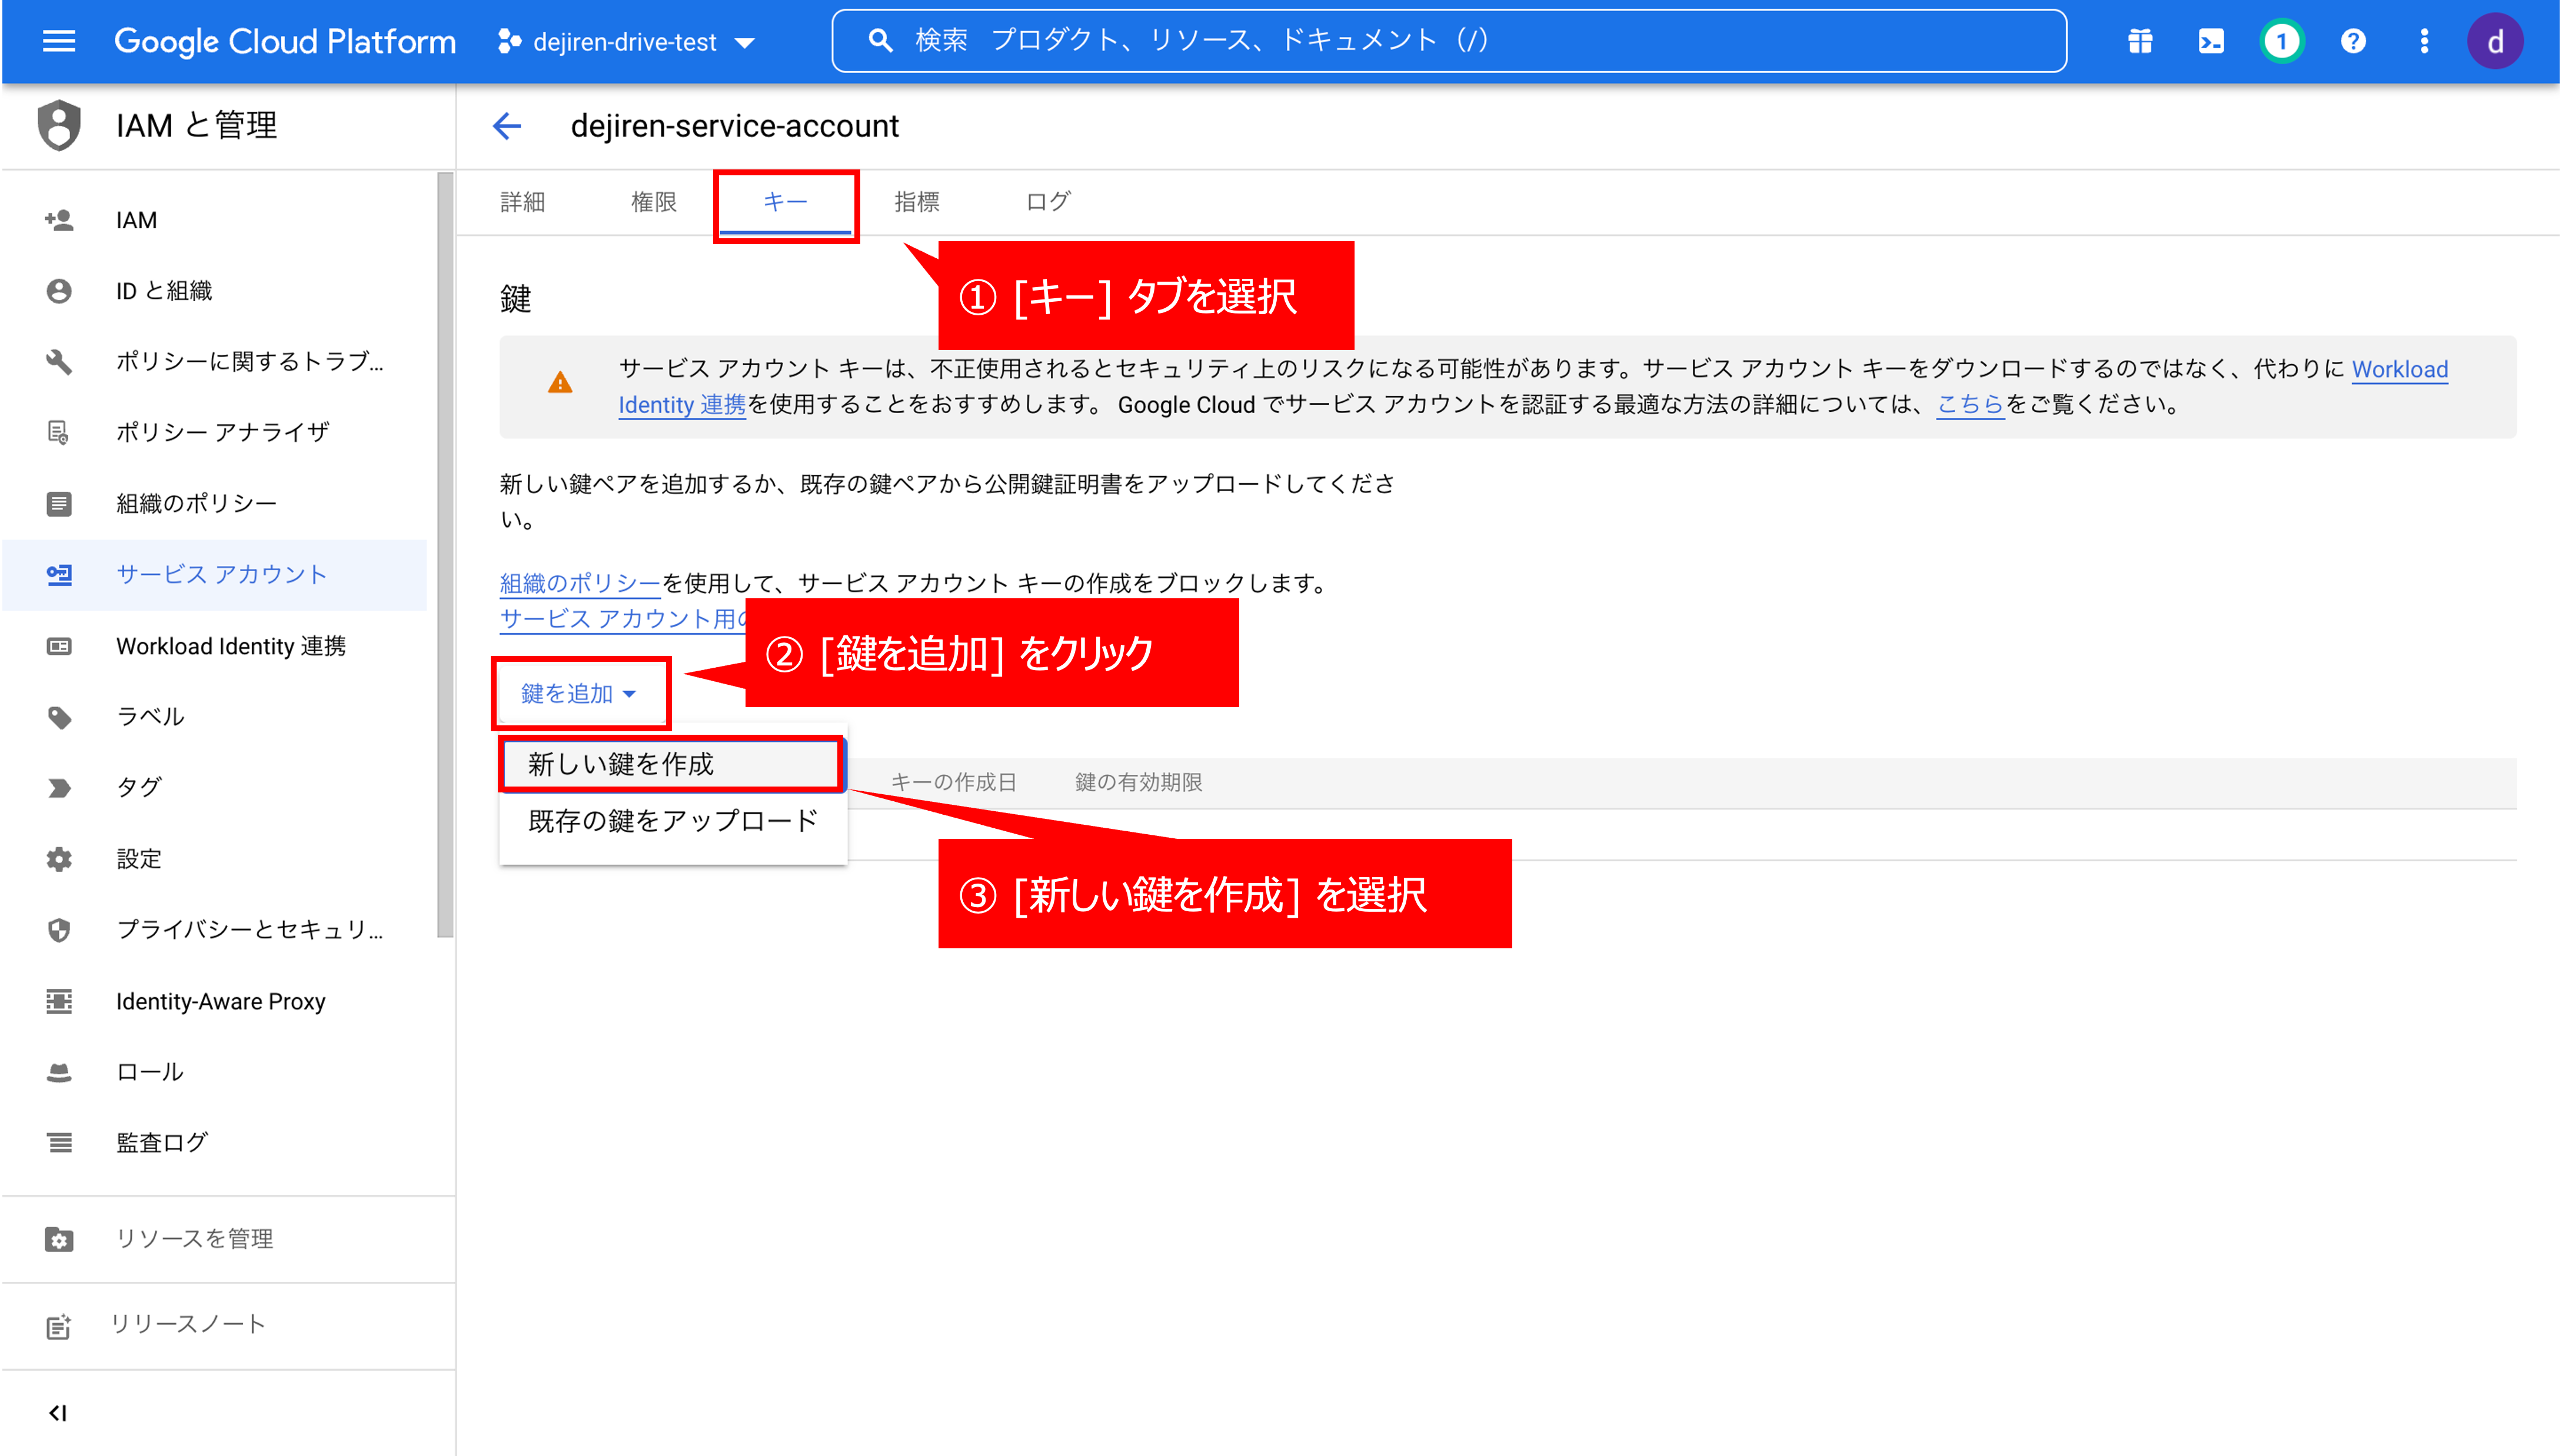2562x1456 pixels.
Task: Select the キー tab
Action: [x=785, y=202]
